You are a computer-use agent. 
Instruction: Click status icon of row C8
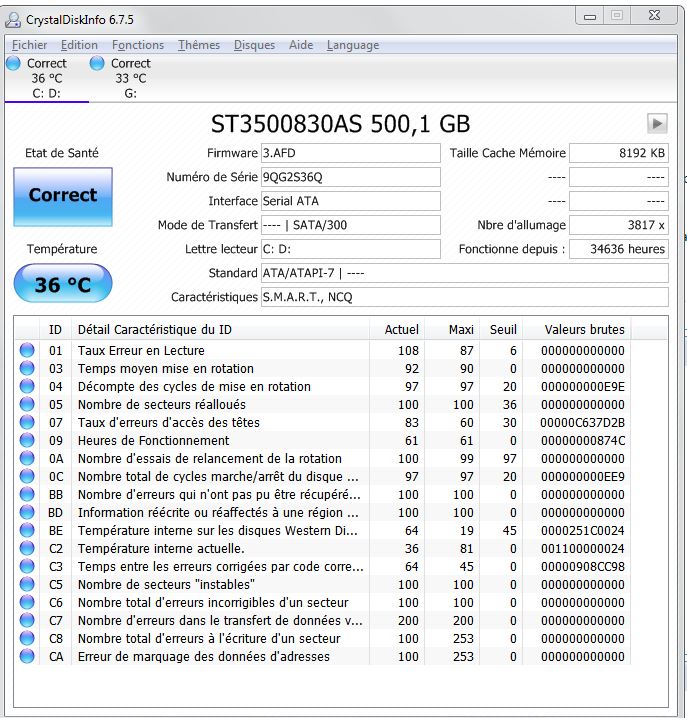pyautogui.click(x=27, y=638)
